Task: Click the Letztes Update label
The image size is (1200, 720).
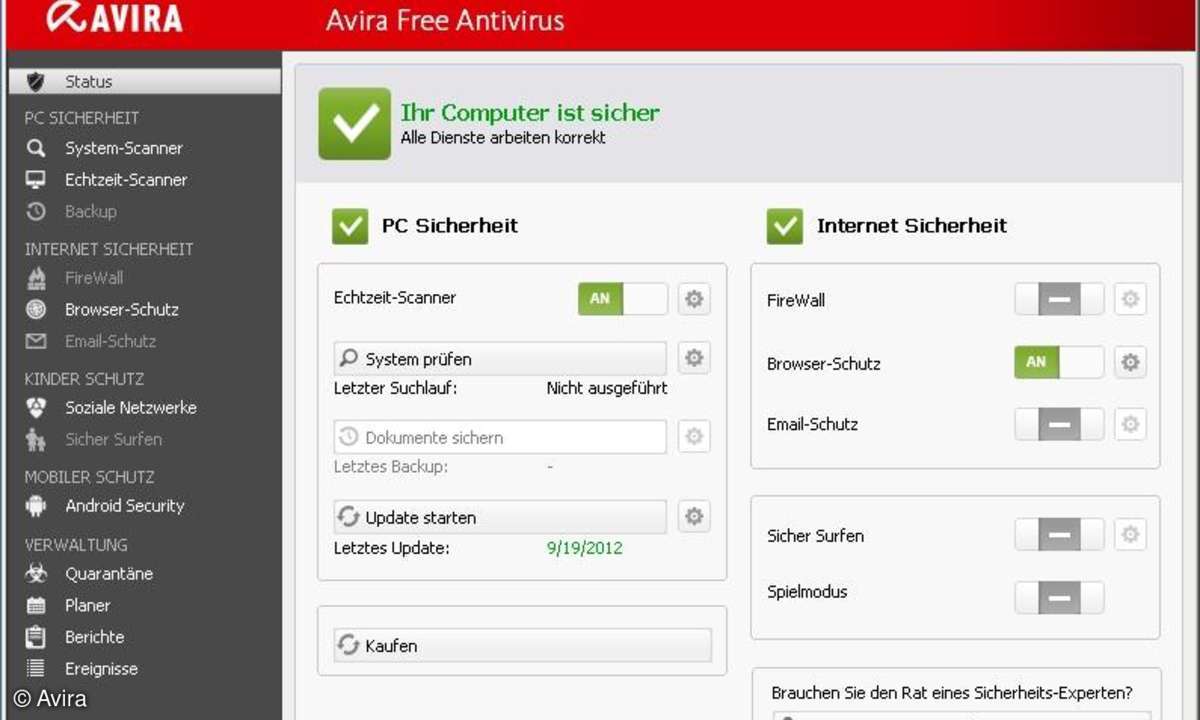Action: [x=392, y=548]
